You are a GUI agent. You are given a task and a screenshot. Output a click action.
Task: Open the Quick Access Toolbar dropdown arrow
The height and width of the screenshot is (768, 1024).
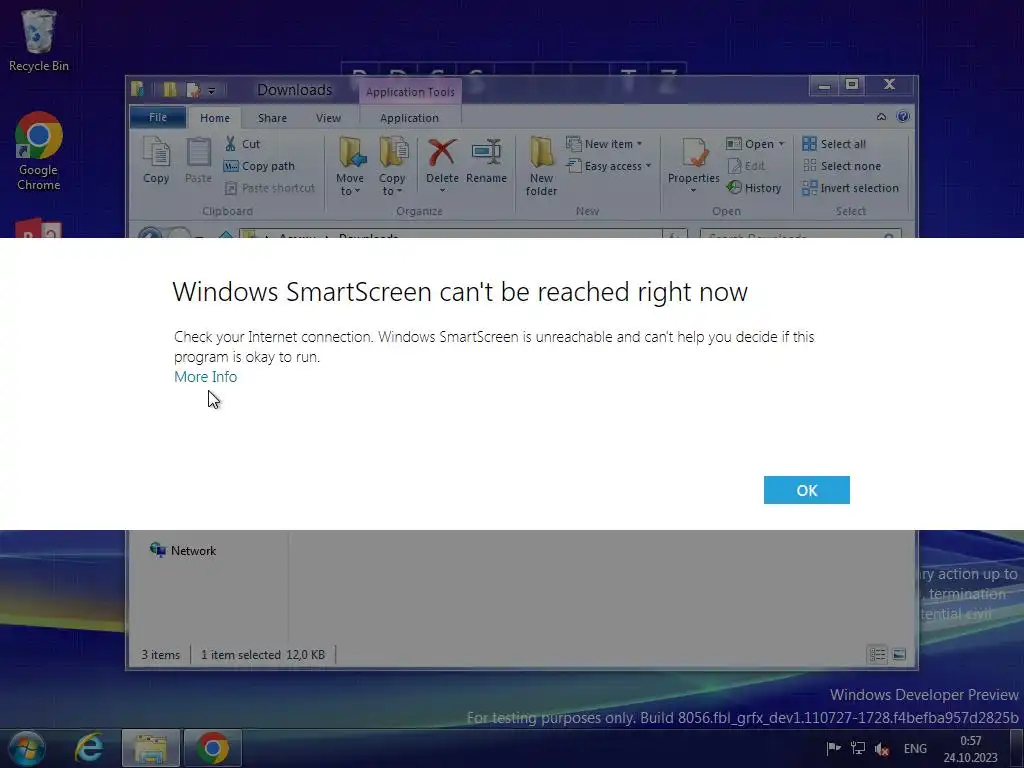(x=212, y=91)
